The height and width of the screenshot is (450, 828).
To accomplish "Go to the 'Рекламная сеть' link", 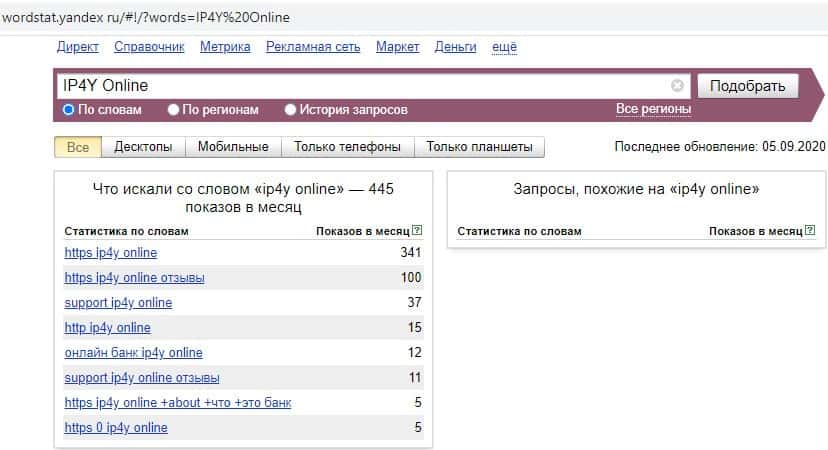I will pyautogui.click(x=313, y=47).
